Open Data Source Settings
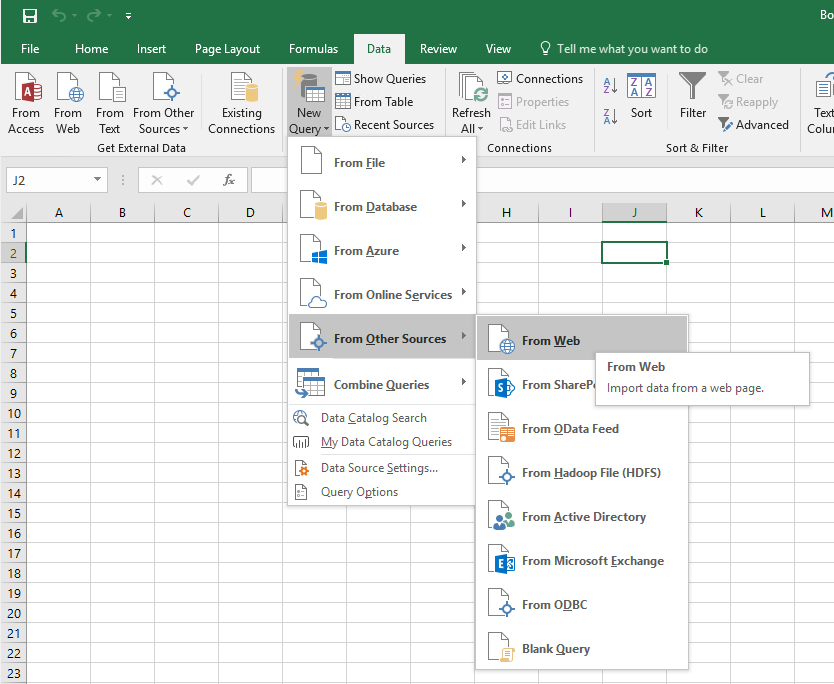The height and width of the screenshot is (684, 834). (381, 468)
